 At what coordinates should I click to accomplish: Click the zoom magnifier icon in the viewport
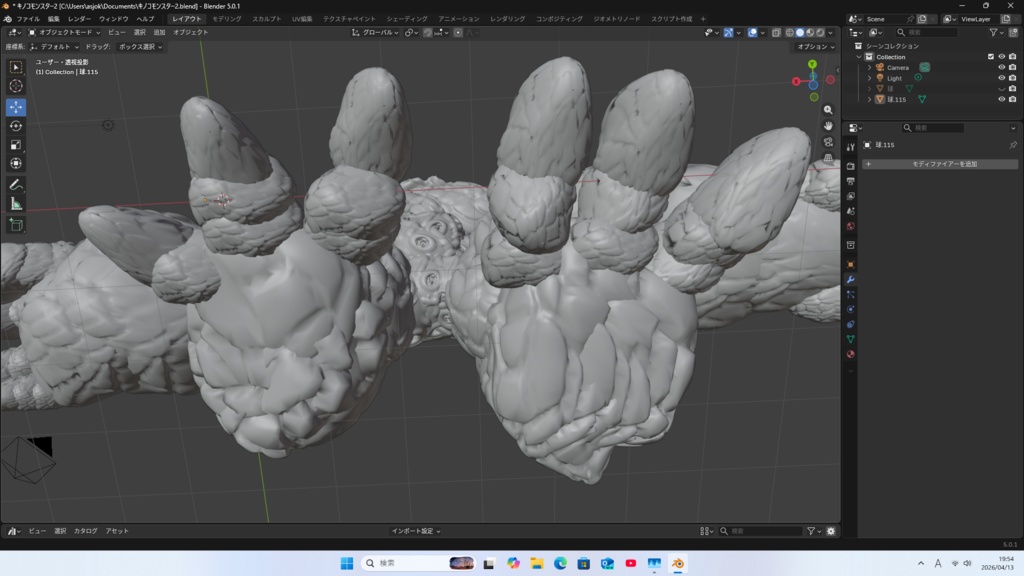tap(829, 110)
